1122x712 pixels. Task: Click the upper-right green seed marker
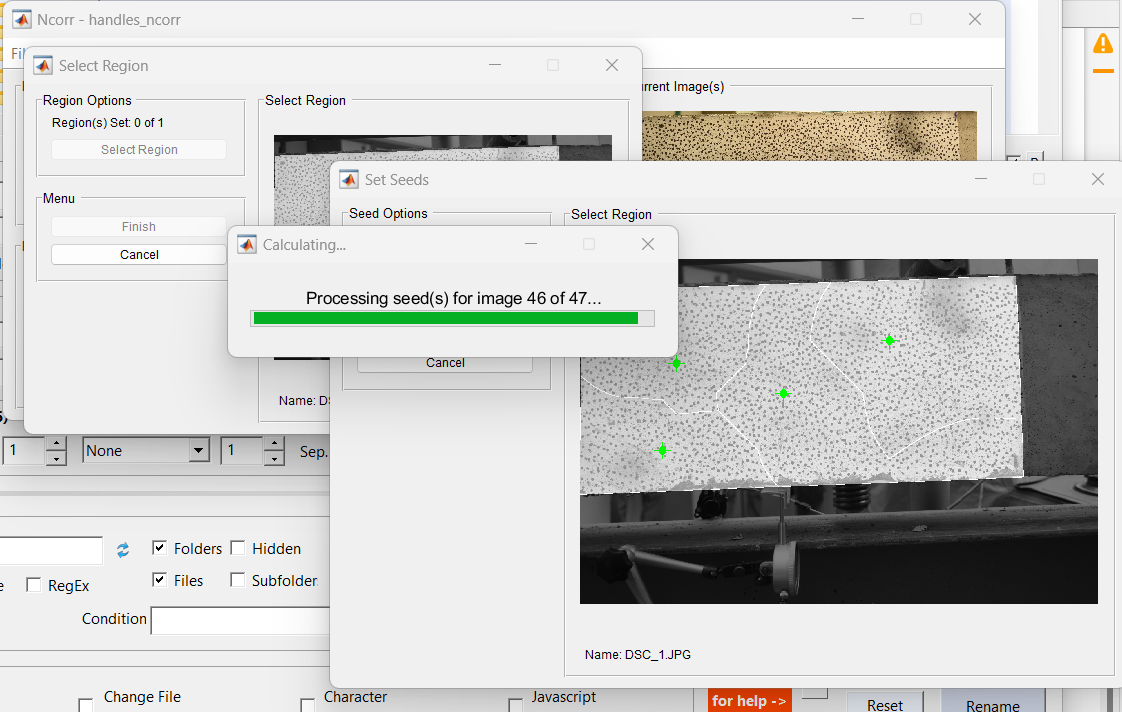(889, 341)
